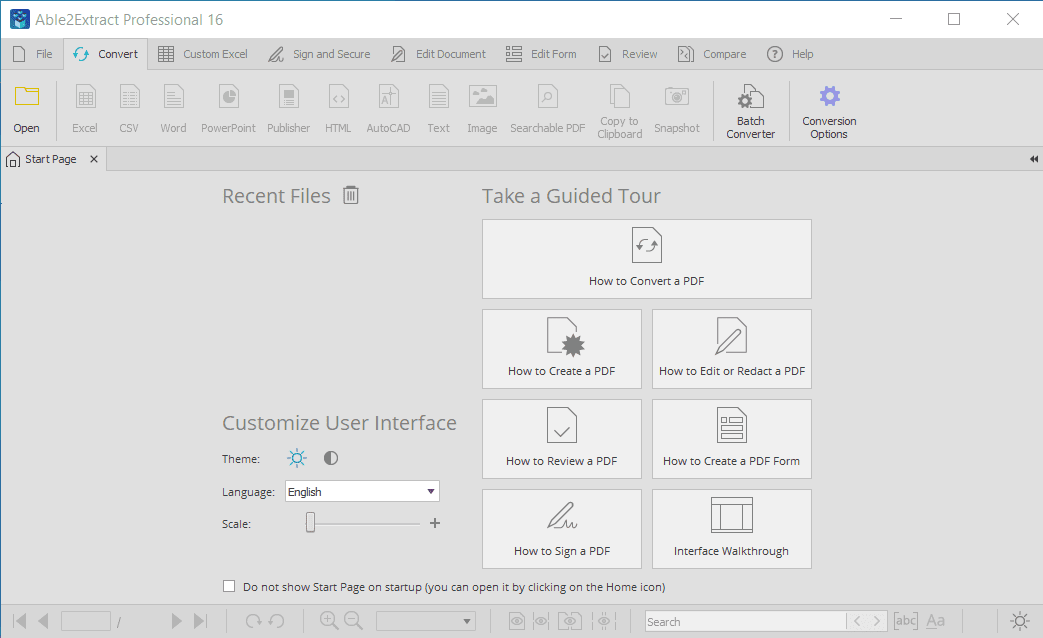Open the Edit Document tab
Viewport: 1043px width, 638px height.
tap(438, 55)
